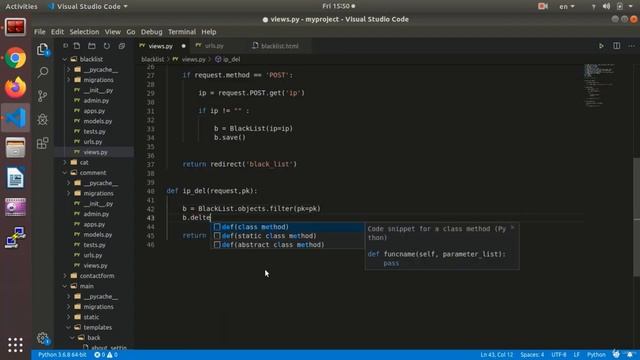Click Spaces: 4 indentation setting
The height and width of the screenshot is (360, 640).
click(532, 355)
